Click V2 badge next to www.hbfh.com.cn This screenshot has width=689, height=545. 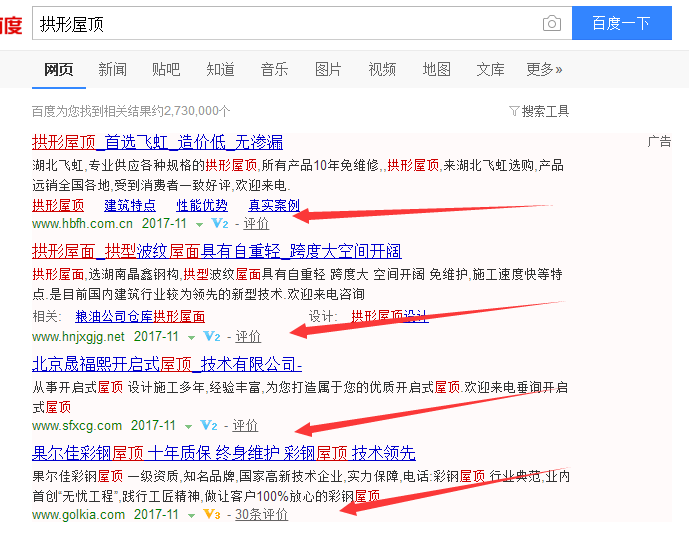point(221,224)
